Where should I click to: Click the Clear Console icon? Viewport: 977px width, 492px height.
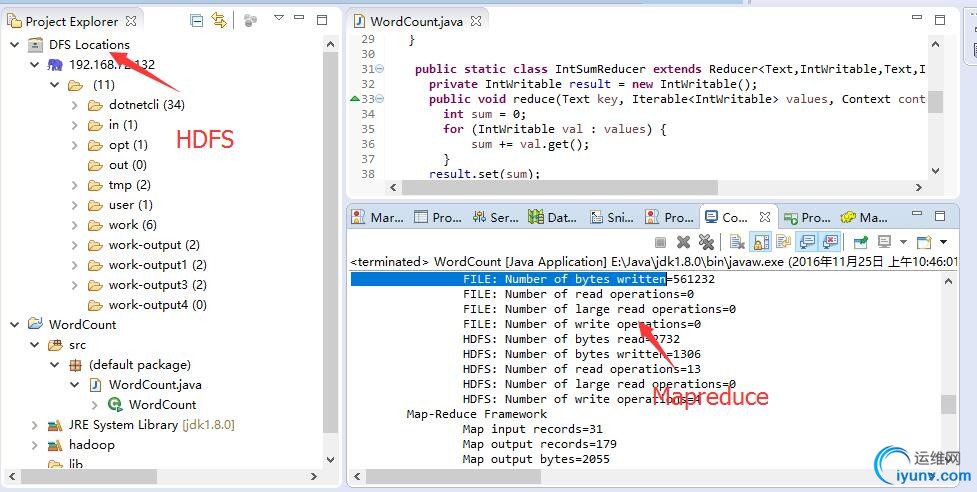[x=737, y=242]
